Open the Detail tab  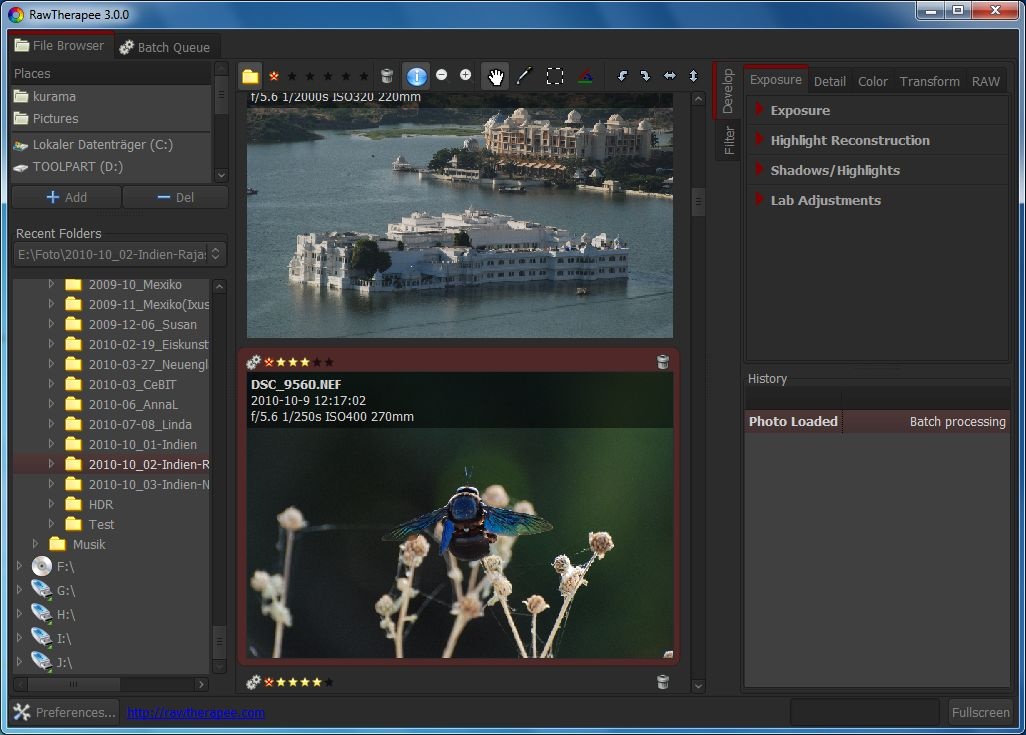pos(829,81)
